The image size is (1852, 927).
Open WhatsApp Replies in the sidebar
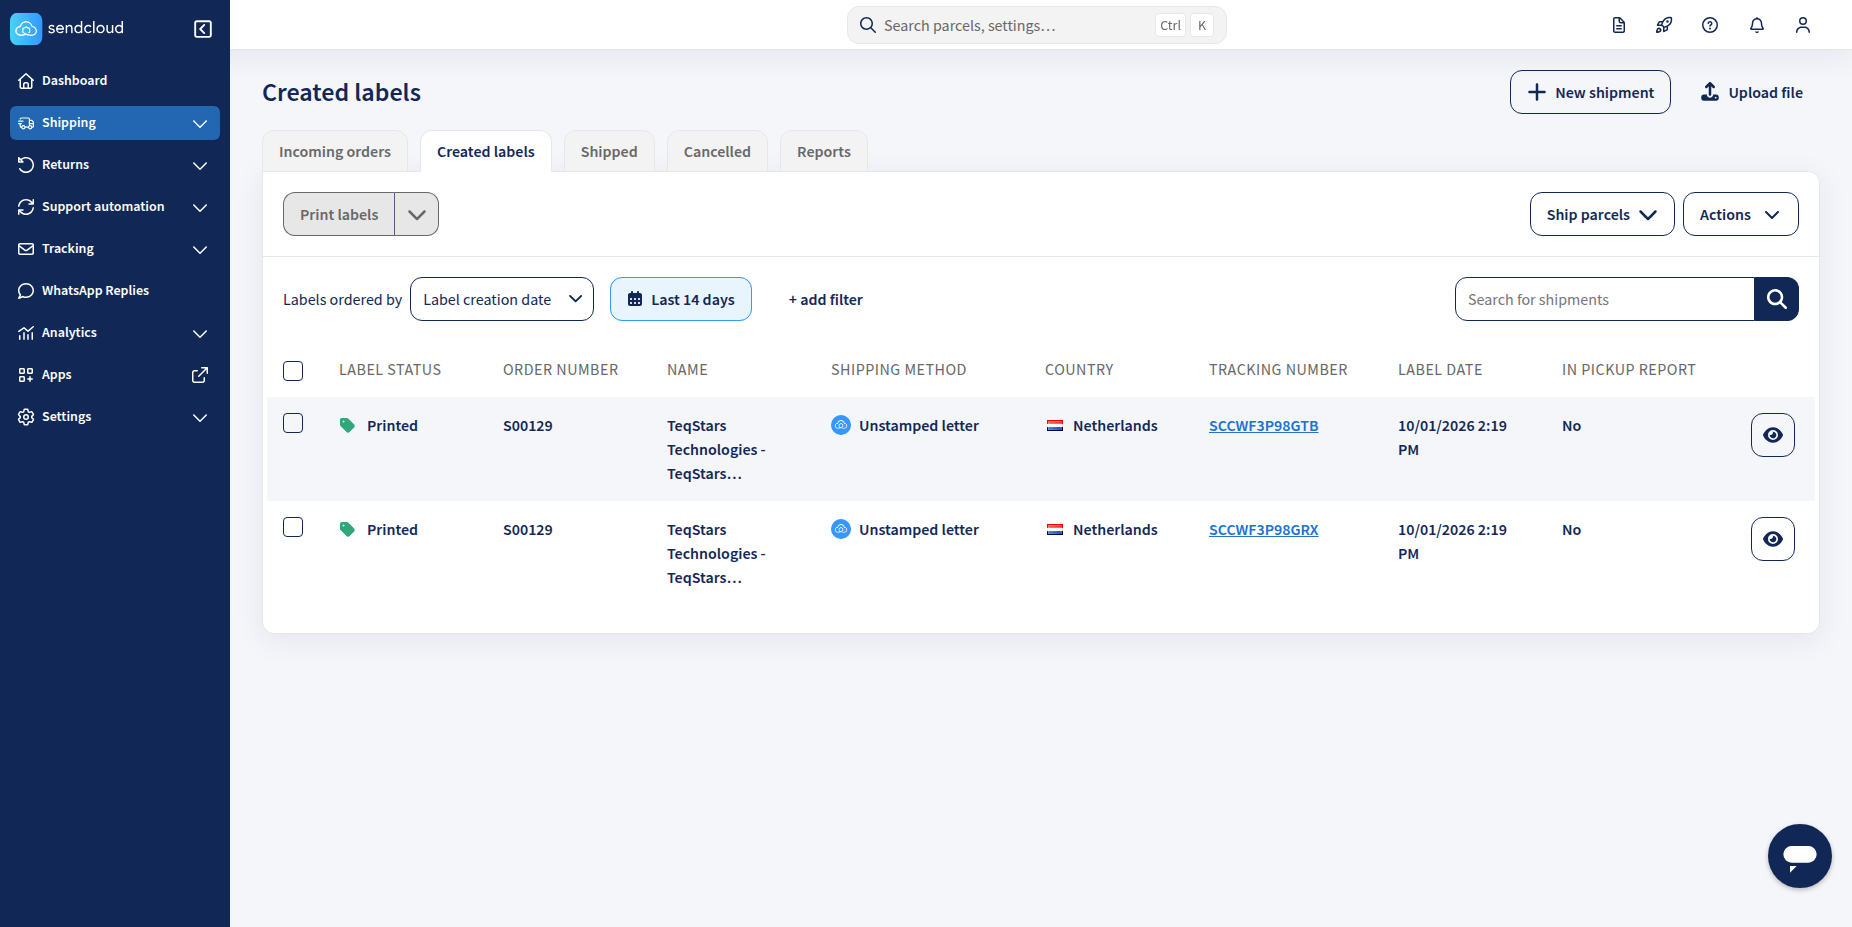pos(115,290)
